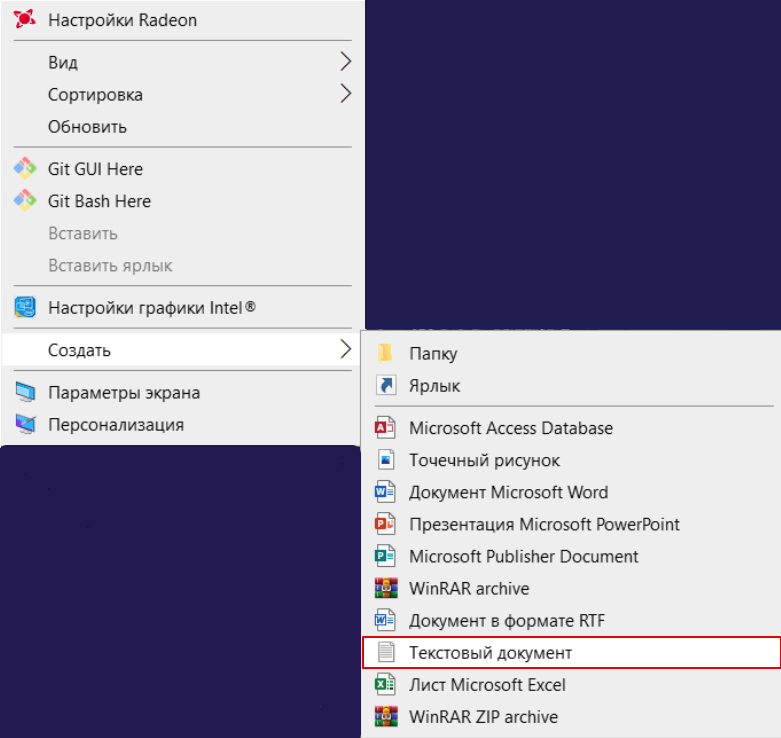Open Настройки графики Intel entry

point(181,307)
